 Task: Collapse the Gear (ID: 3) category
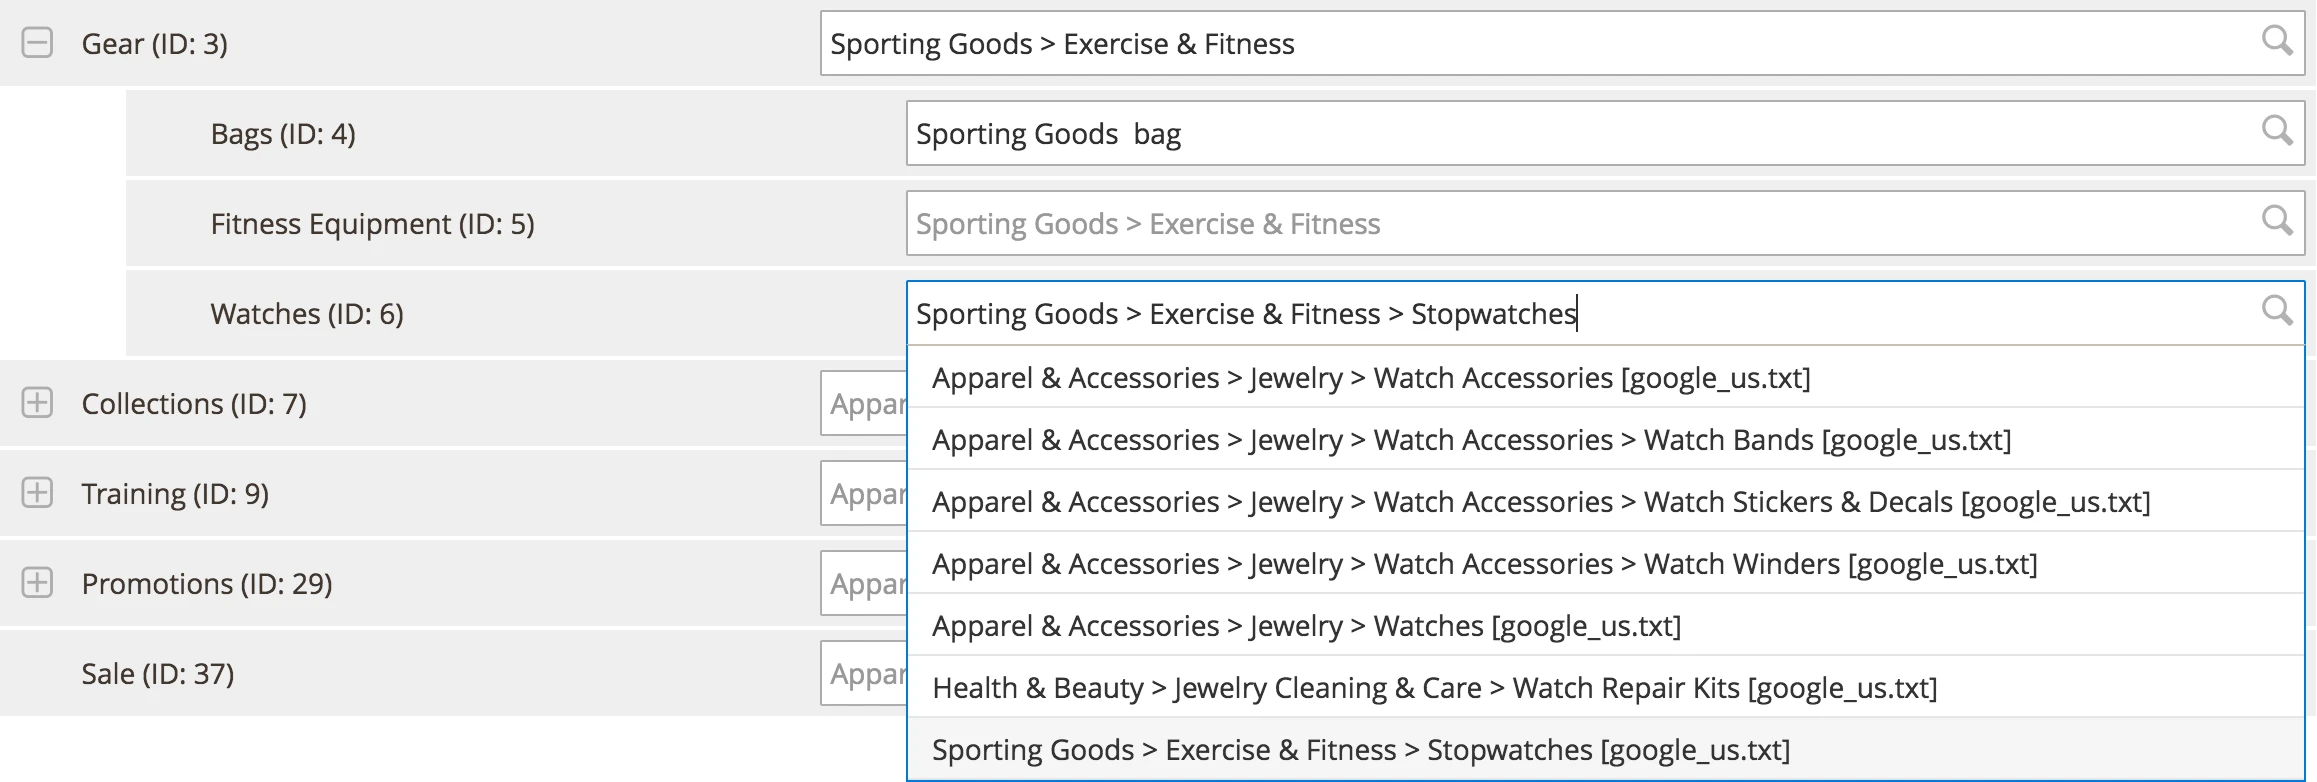click(37, 44)
